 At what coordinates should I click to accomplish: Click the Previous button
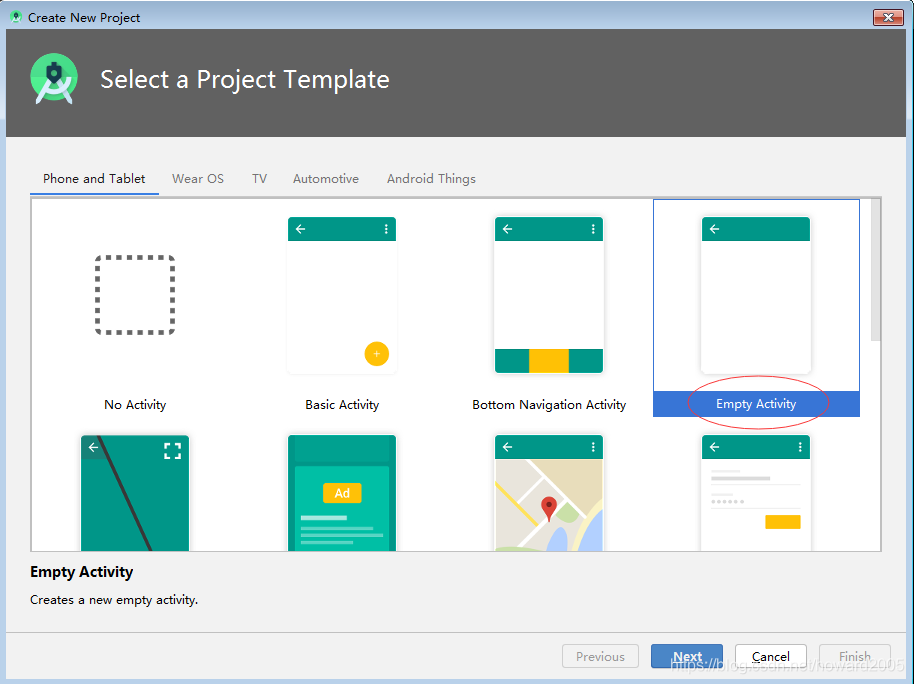pos(600,657)
